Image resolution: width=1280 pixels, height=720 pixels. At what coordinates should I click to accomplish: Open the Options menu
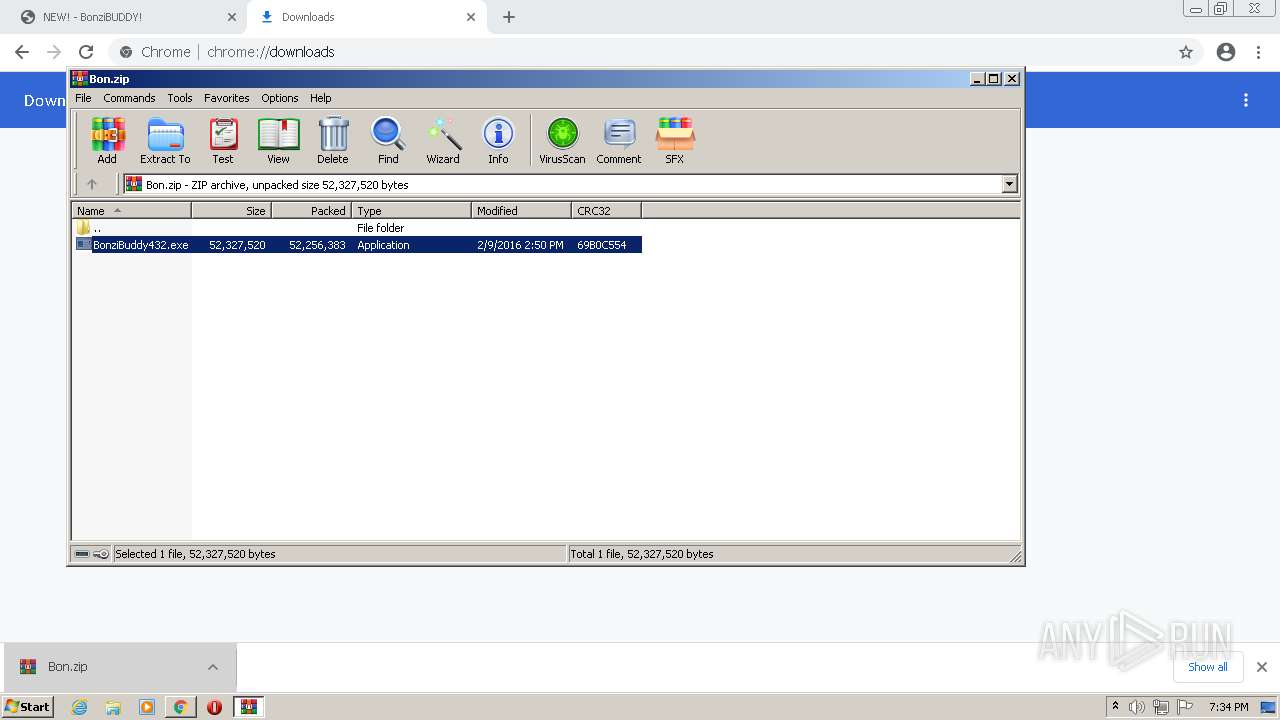tap(280, 98)
